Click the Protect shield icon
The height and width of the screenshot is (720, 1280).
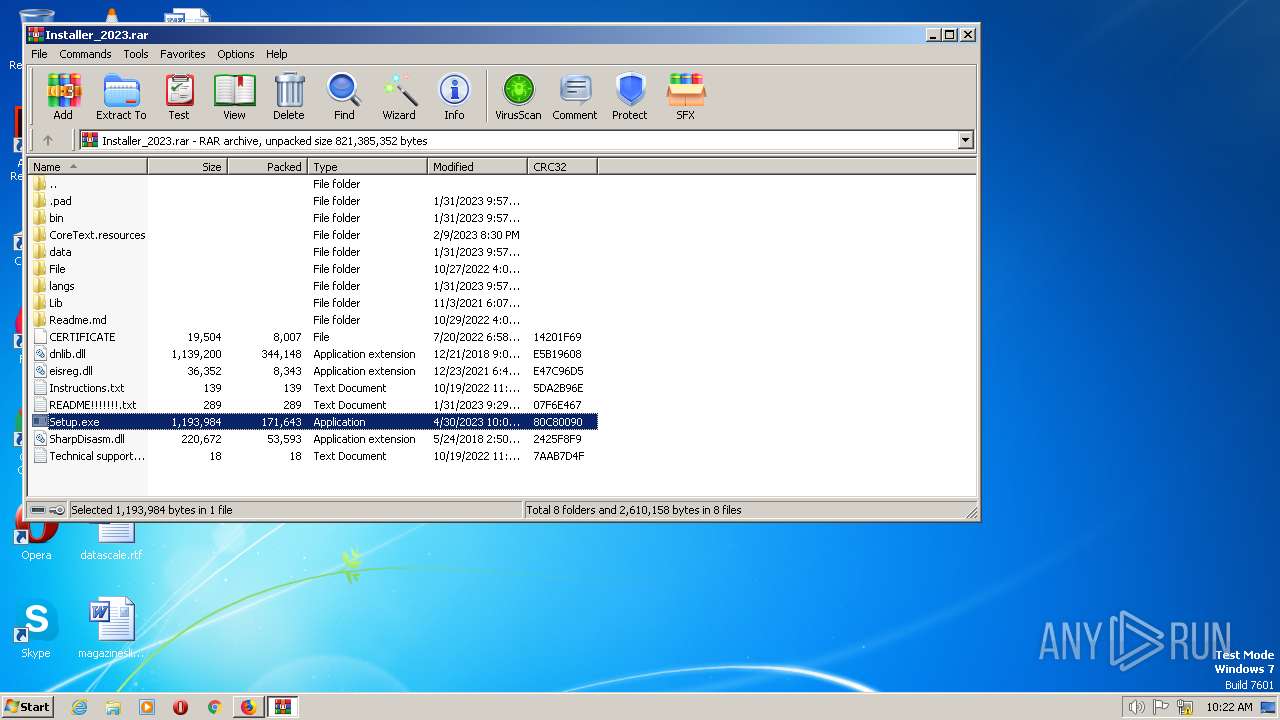[x=630, y=97]
